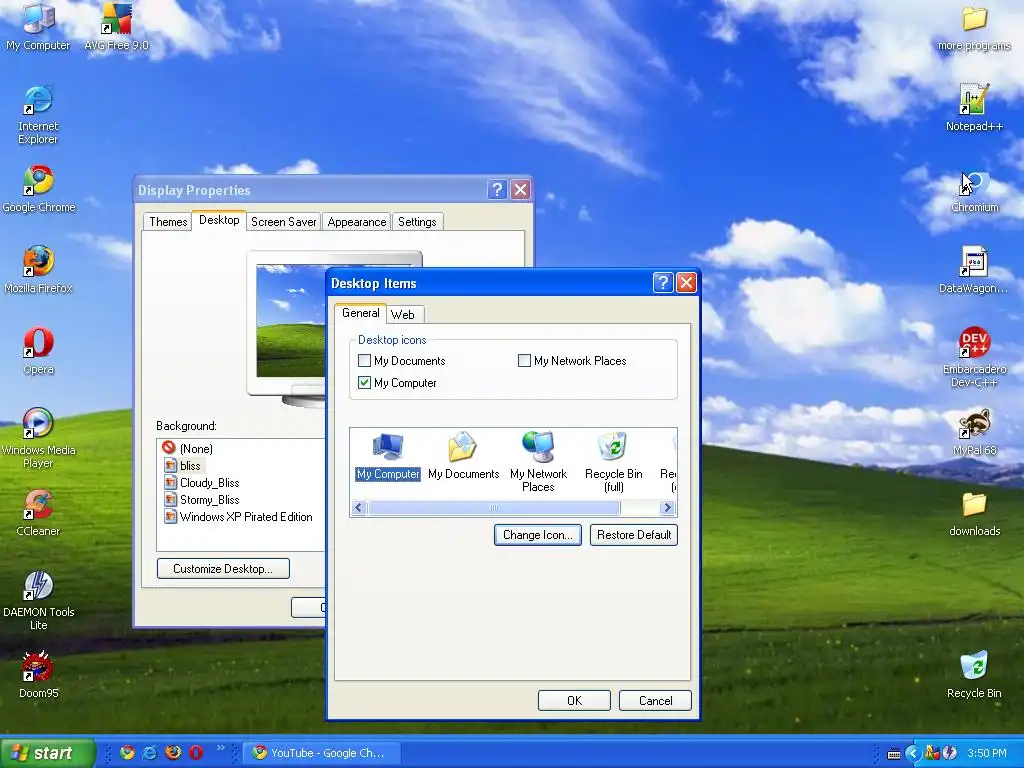Click Display Properties help question button
The height and width of the screenshot is (768, 1024).
click(x=496, y=189)
